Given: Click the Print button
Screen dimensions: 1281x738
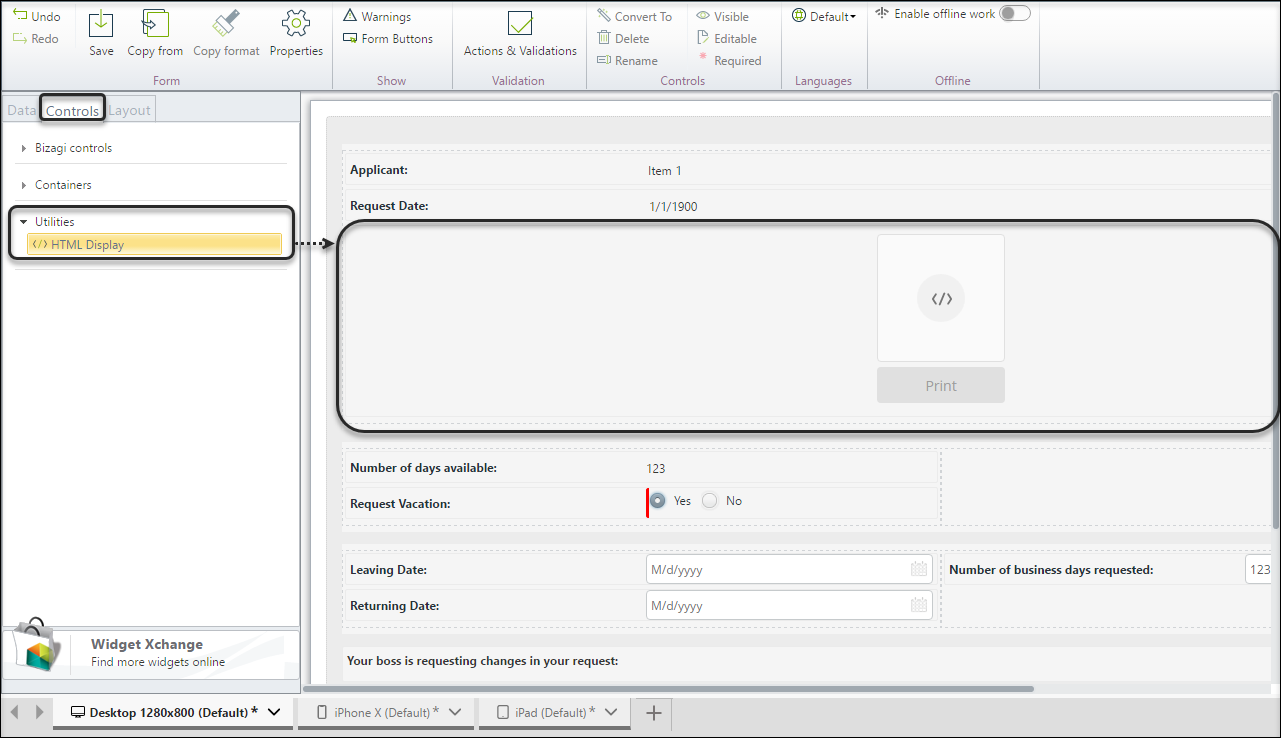Looking at the screenshot, I should [941, 385].
